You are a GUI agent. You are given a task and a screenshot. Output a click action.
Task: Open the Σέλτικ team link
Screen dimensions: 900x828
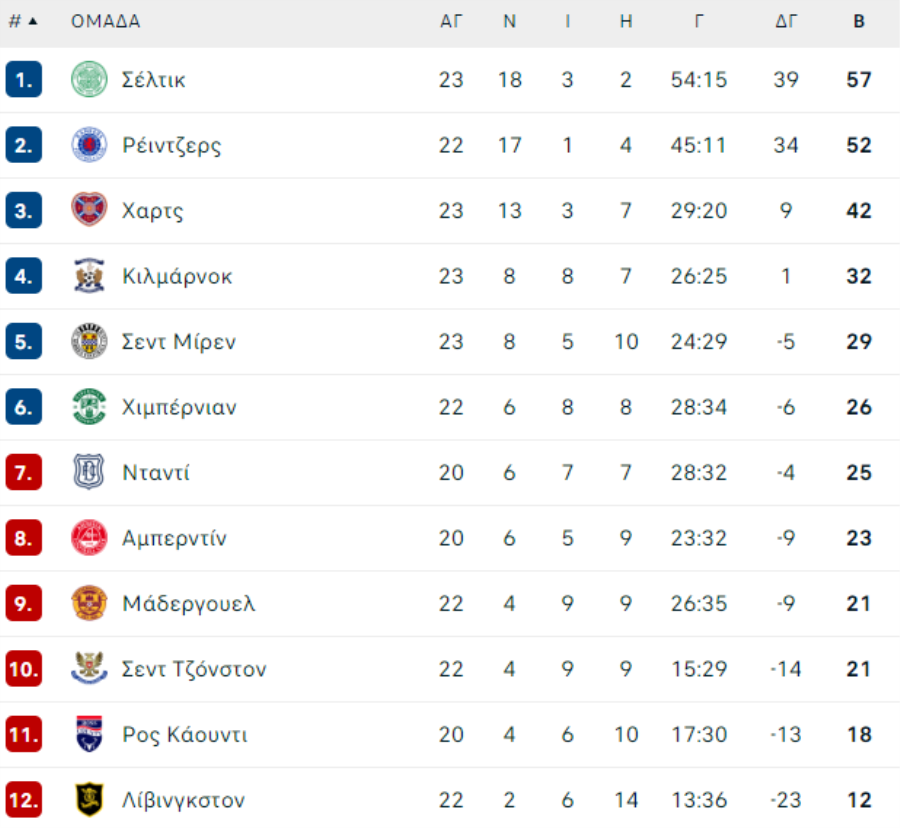pos(153,80)
